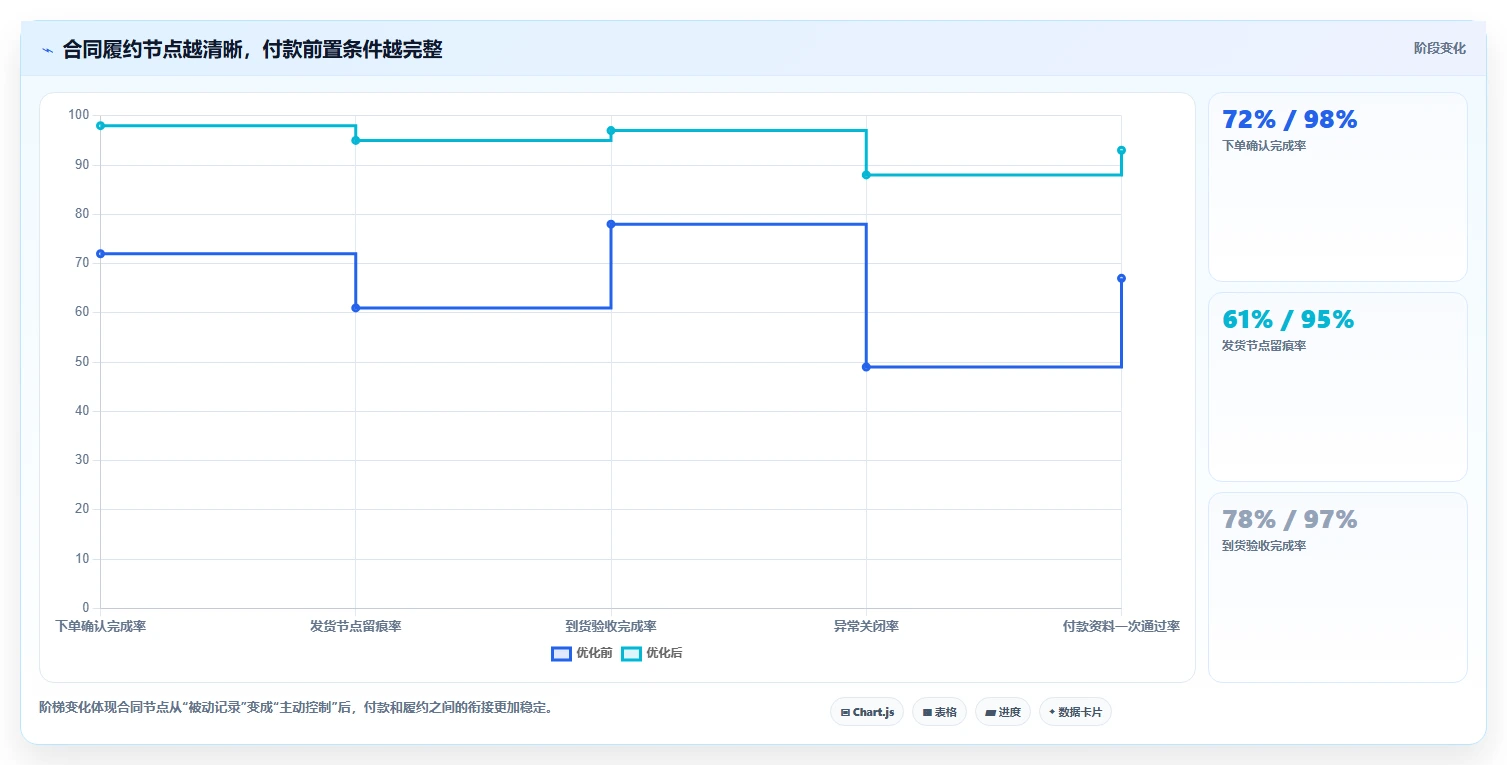Click the 异常关闭率 x-axis label

866,627
